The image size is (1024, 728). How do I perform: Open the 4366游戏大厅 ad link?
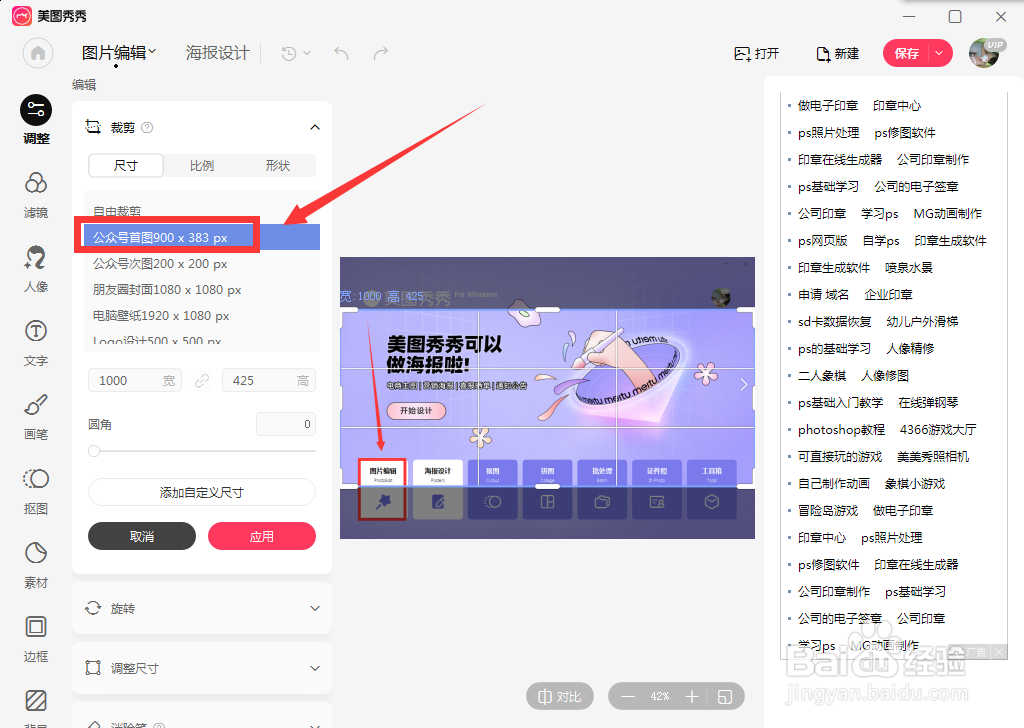(938, 430)
